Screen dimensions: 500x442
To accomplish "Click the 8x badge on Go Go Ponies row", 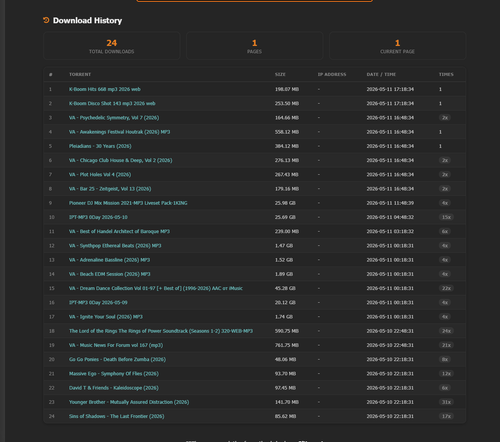I will pyautogui.click(x=445, y=360).
